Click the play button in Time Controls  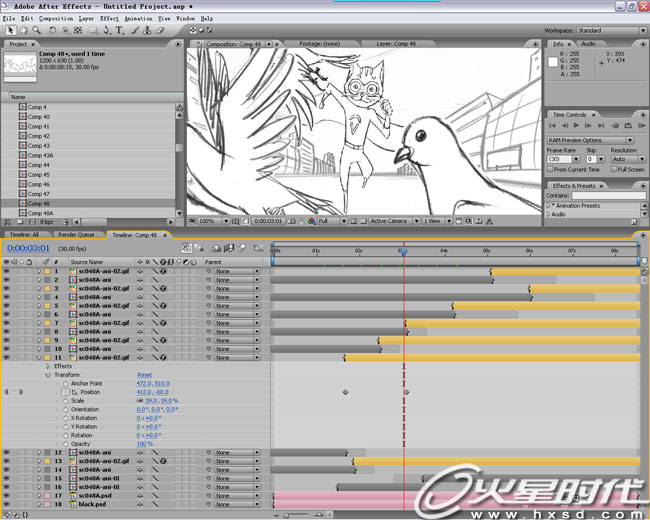click(x=576, y=125)
